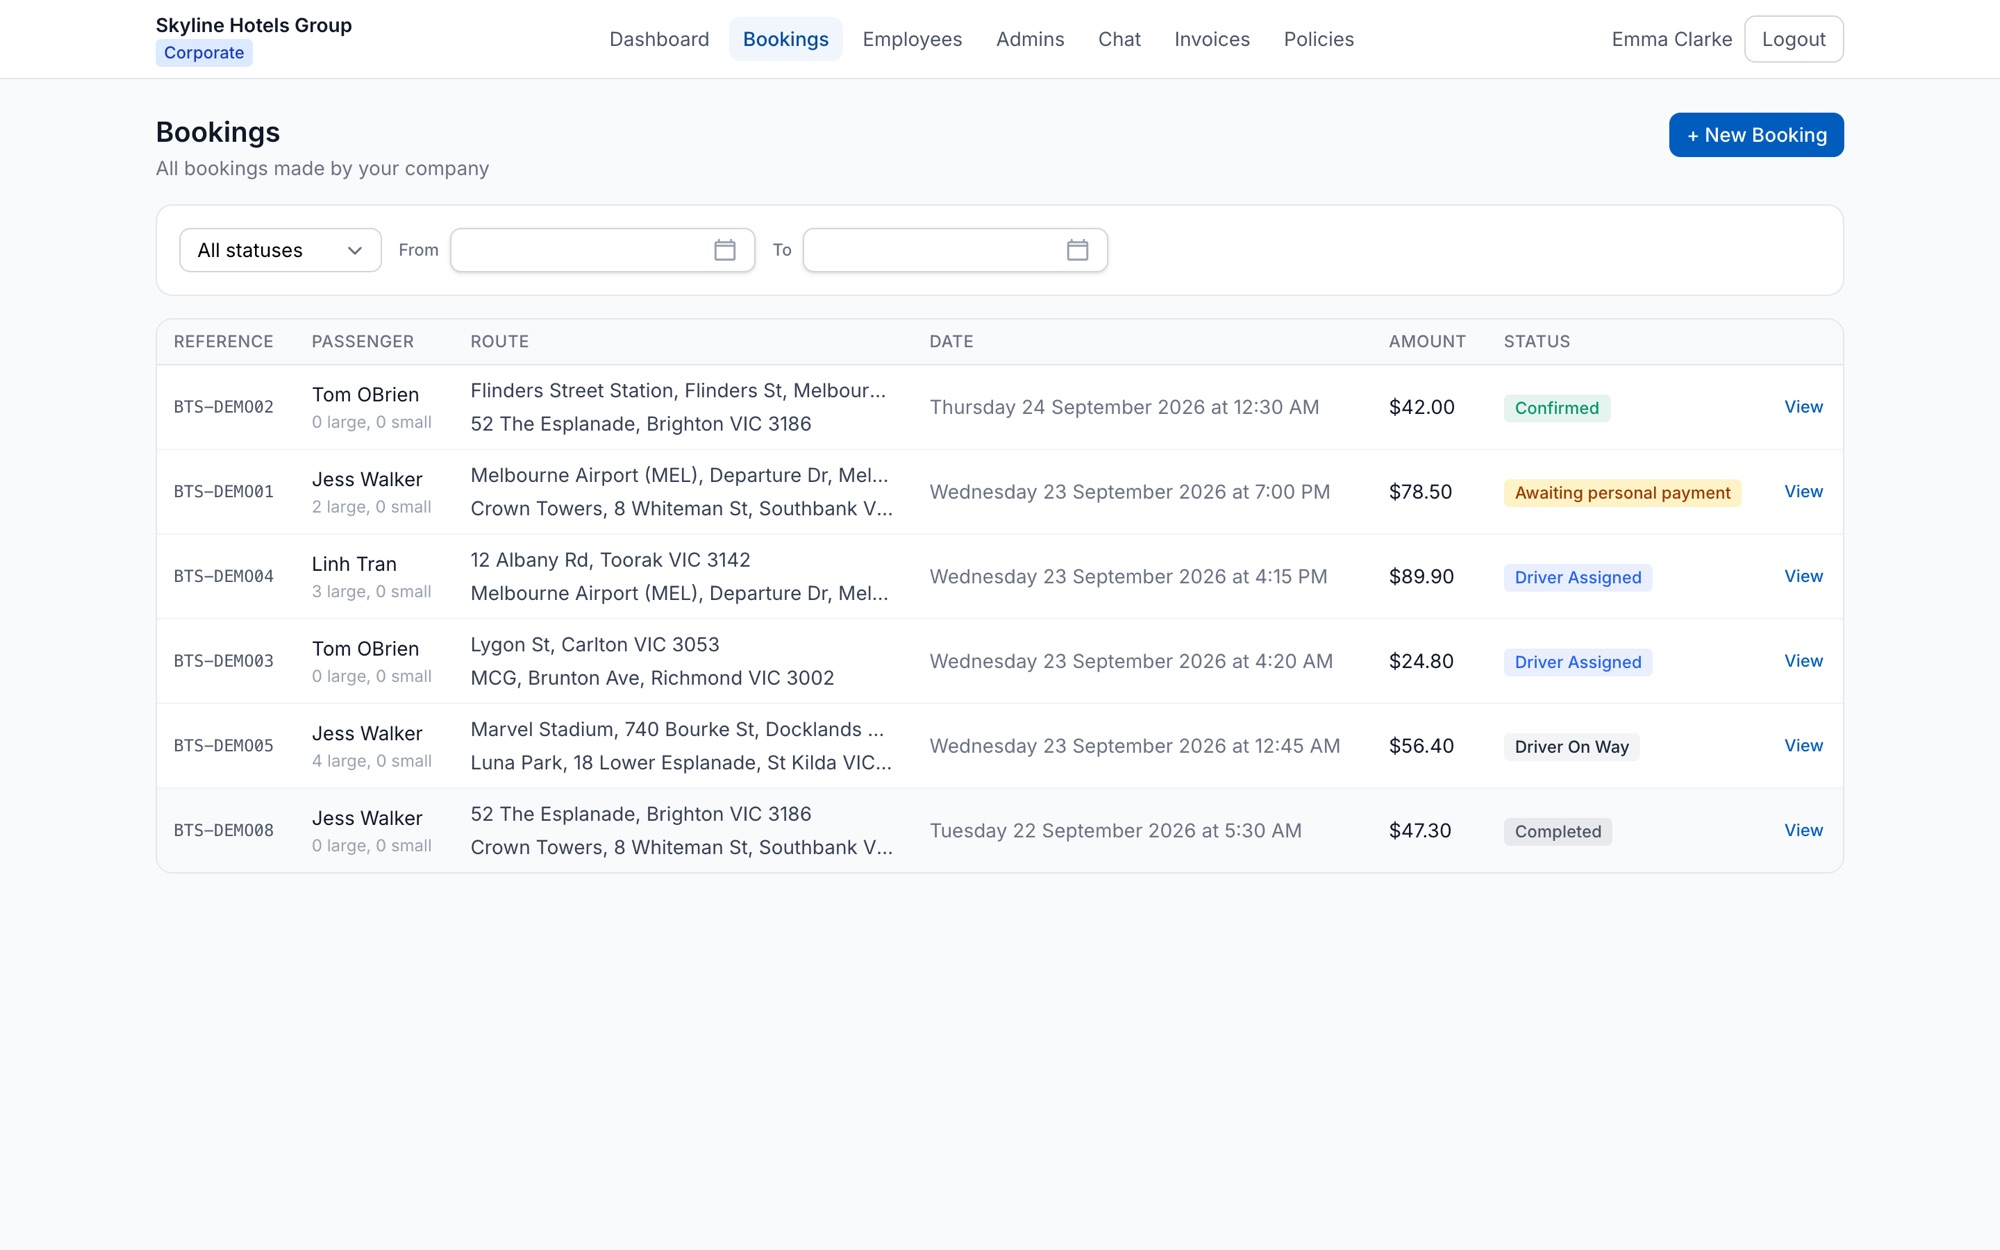2000x1250 pixels.
Task: Click the Status column header
Action: pyautogui.click(x=1537, y=342)
